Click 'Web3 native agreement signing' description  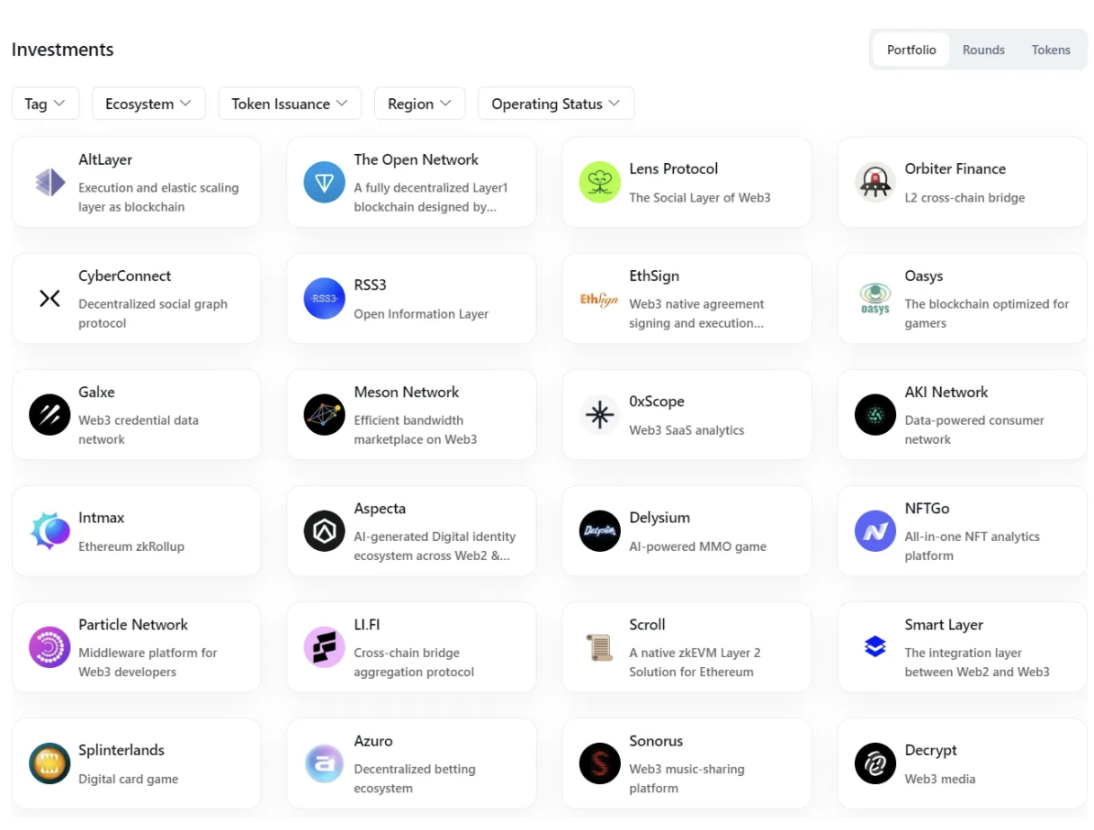[696, 313]
